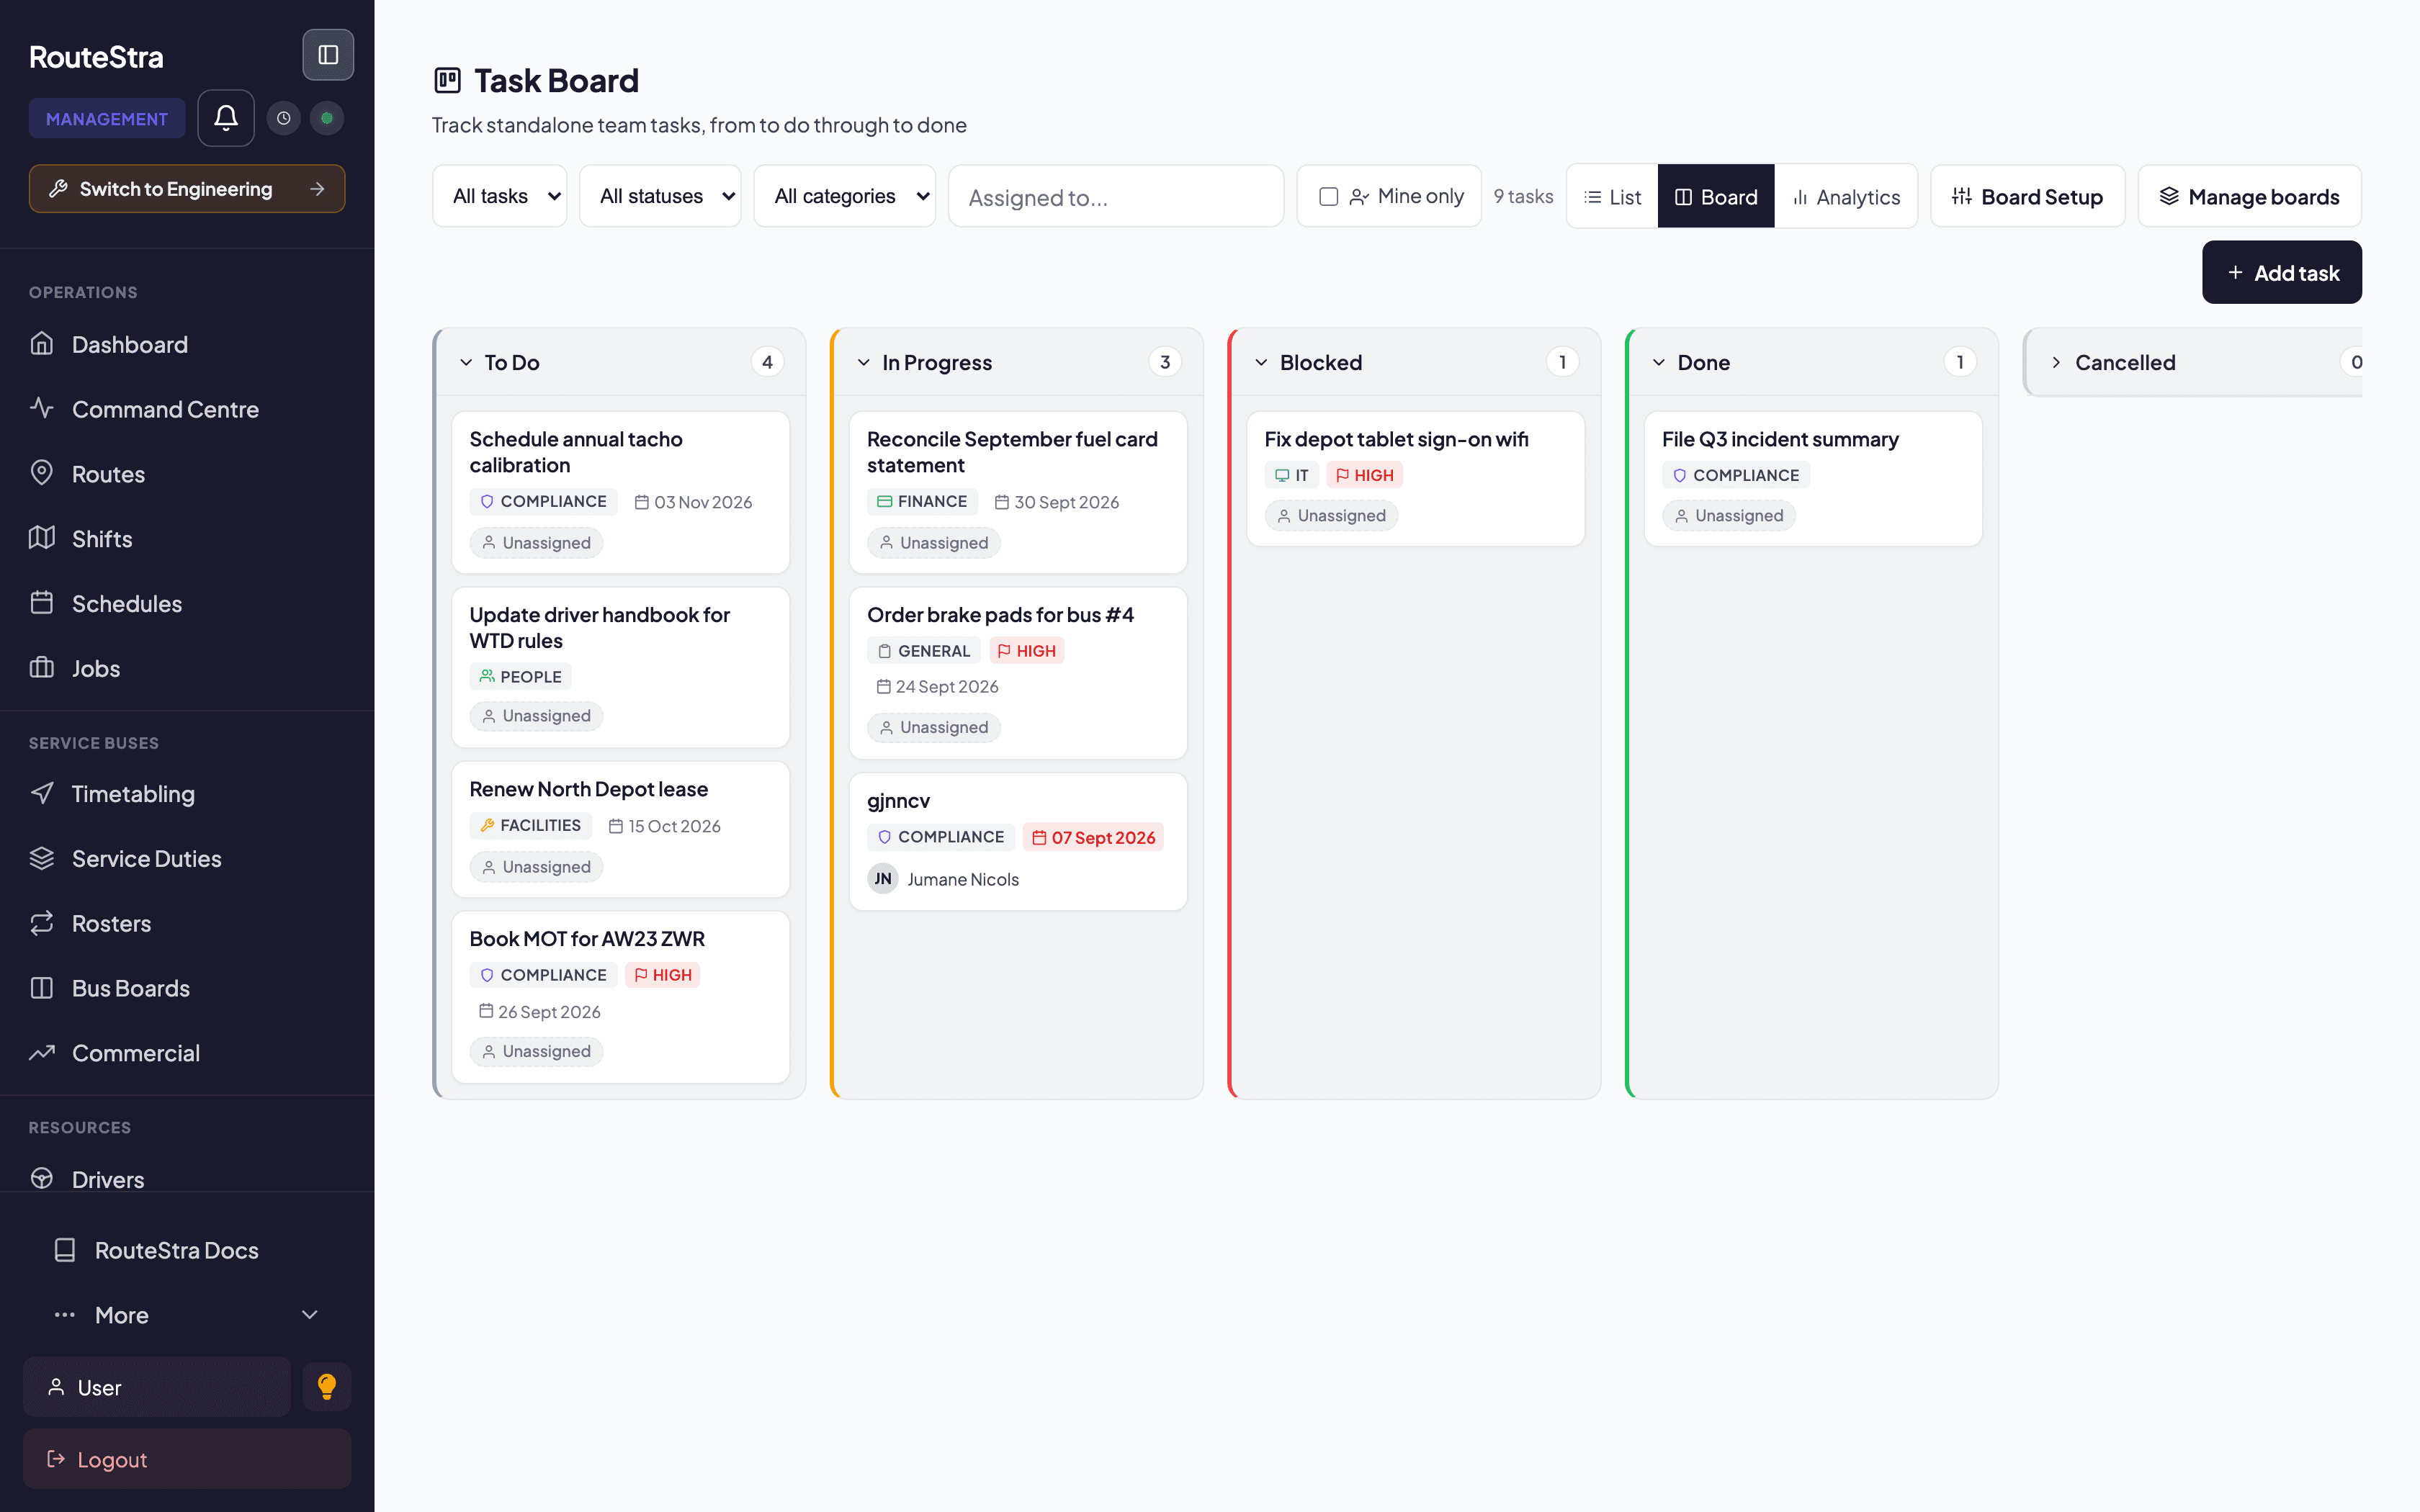Image resolution: width=2420 pixels, height=1512 pixels.
Task: Click the MANAGEMENT role badge
Action: coord(107,118)
